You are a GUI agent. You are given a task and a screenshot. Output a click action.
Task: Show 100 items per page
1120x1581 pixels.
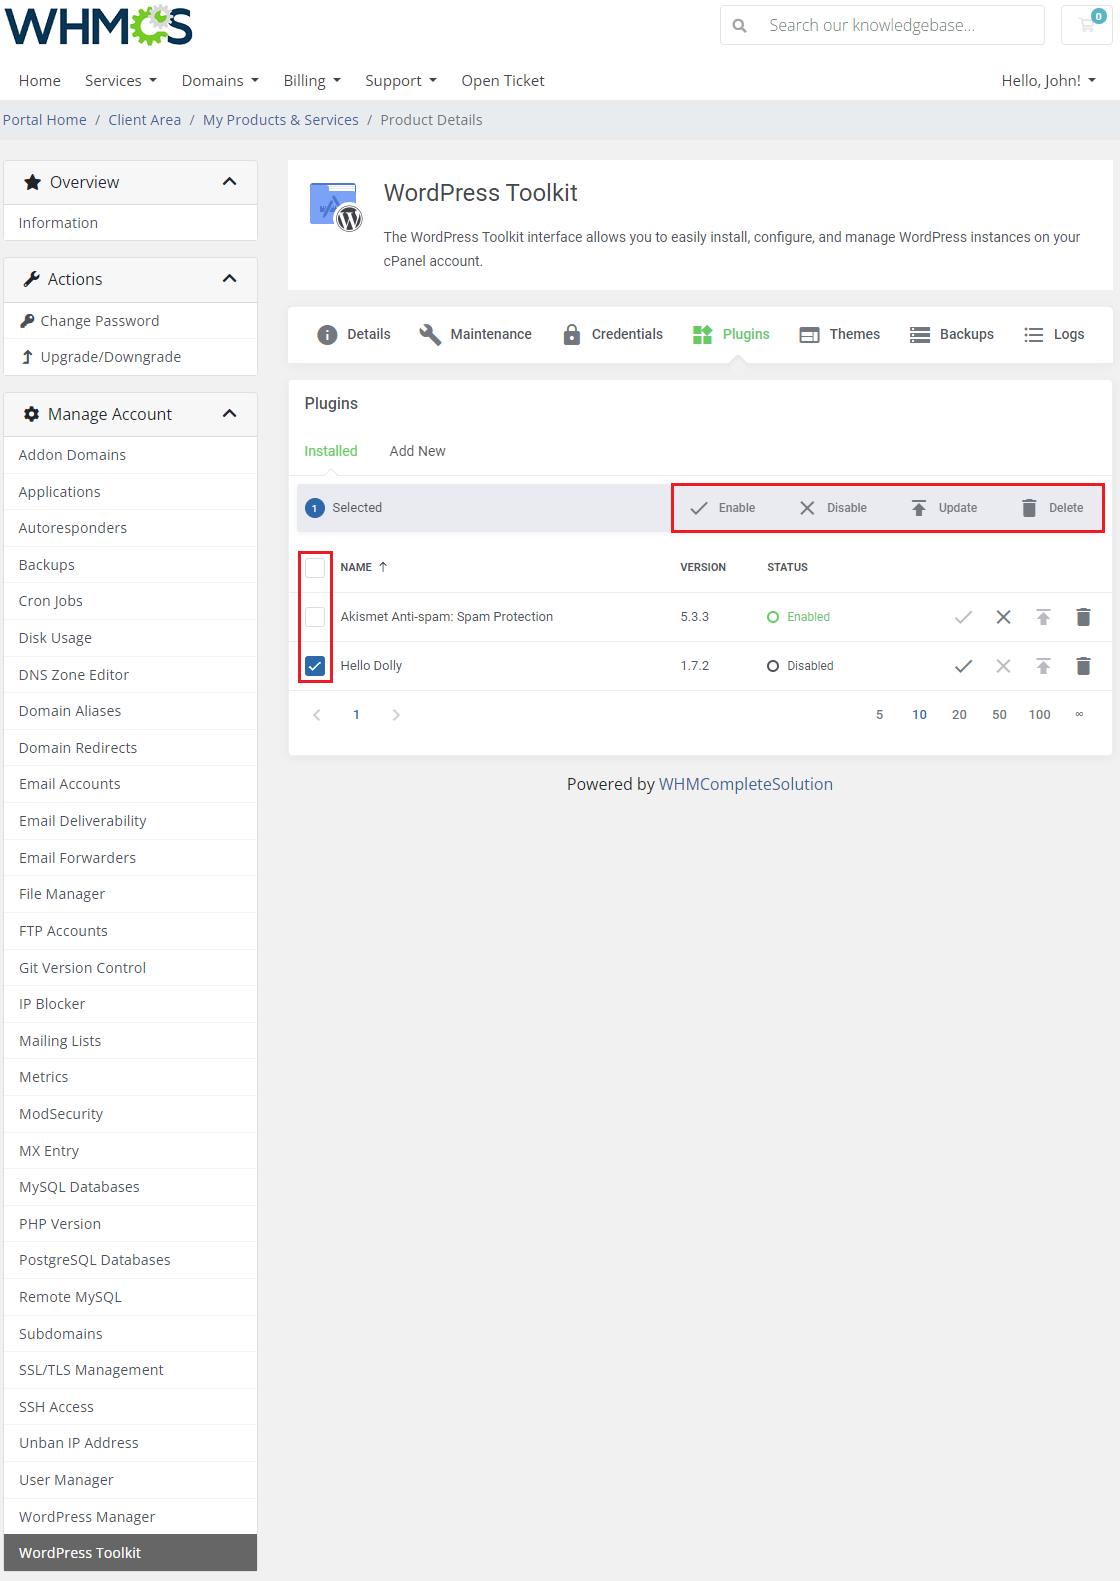click(1040, 715)
